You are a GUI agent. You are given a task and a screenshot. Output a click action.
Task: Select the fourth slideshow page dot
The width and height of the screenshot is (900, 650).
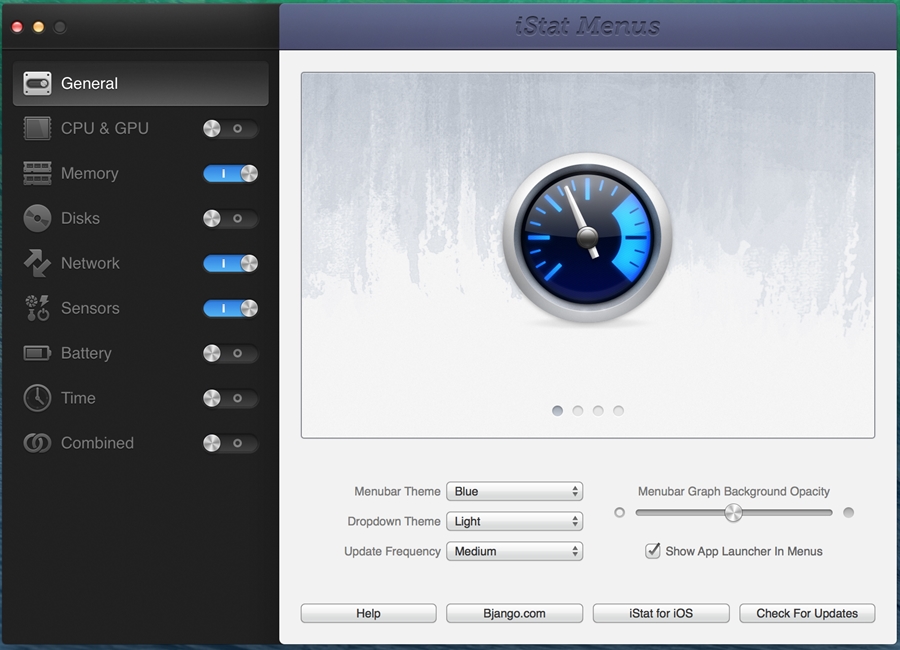(x=618, y=411)
